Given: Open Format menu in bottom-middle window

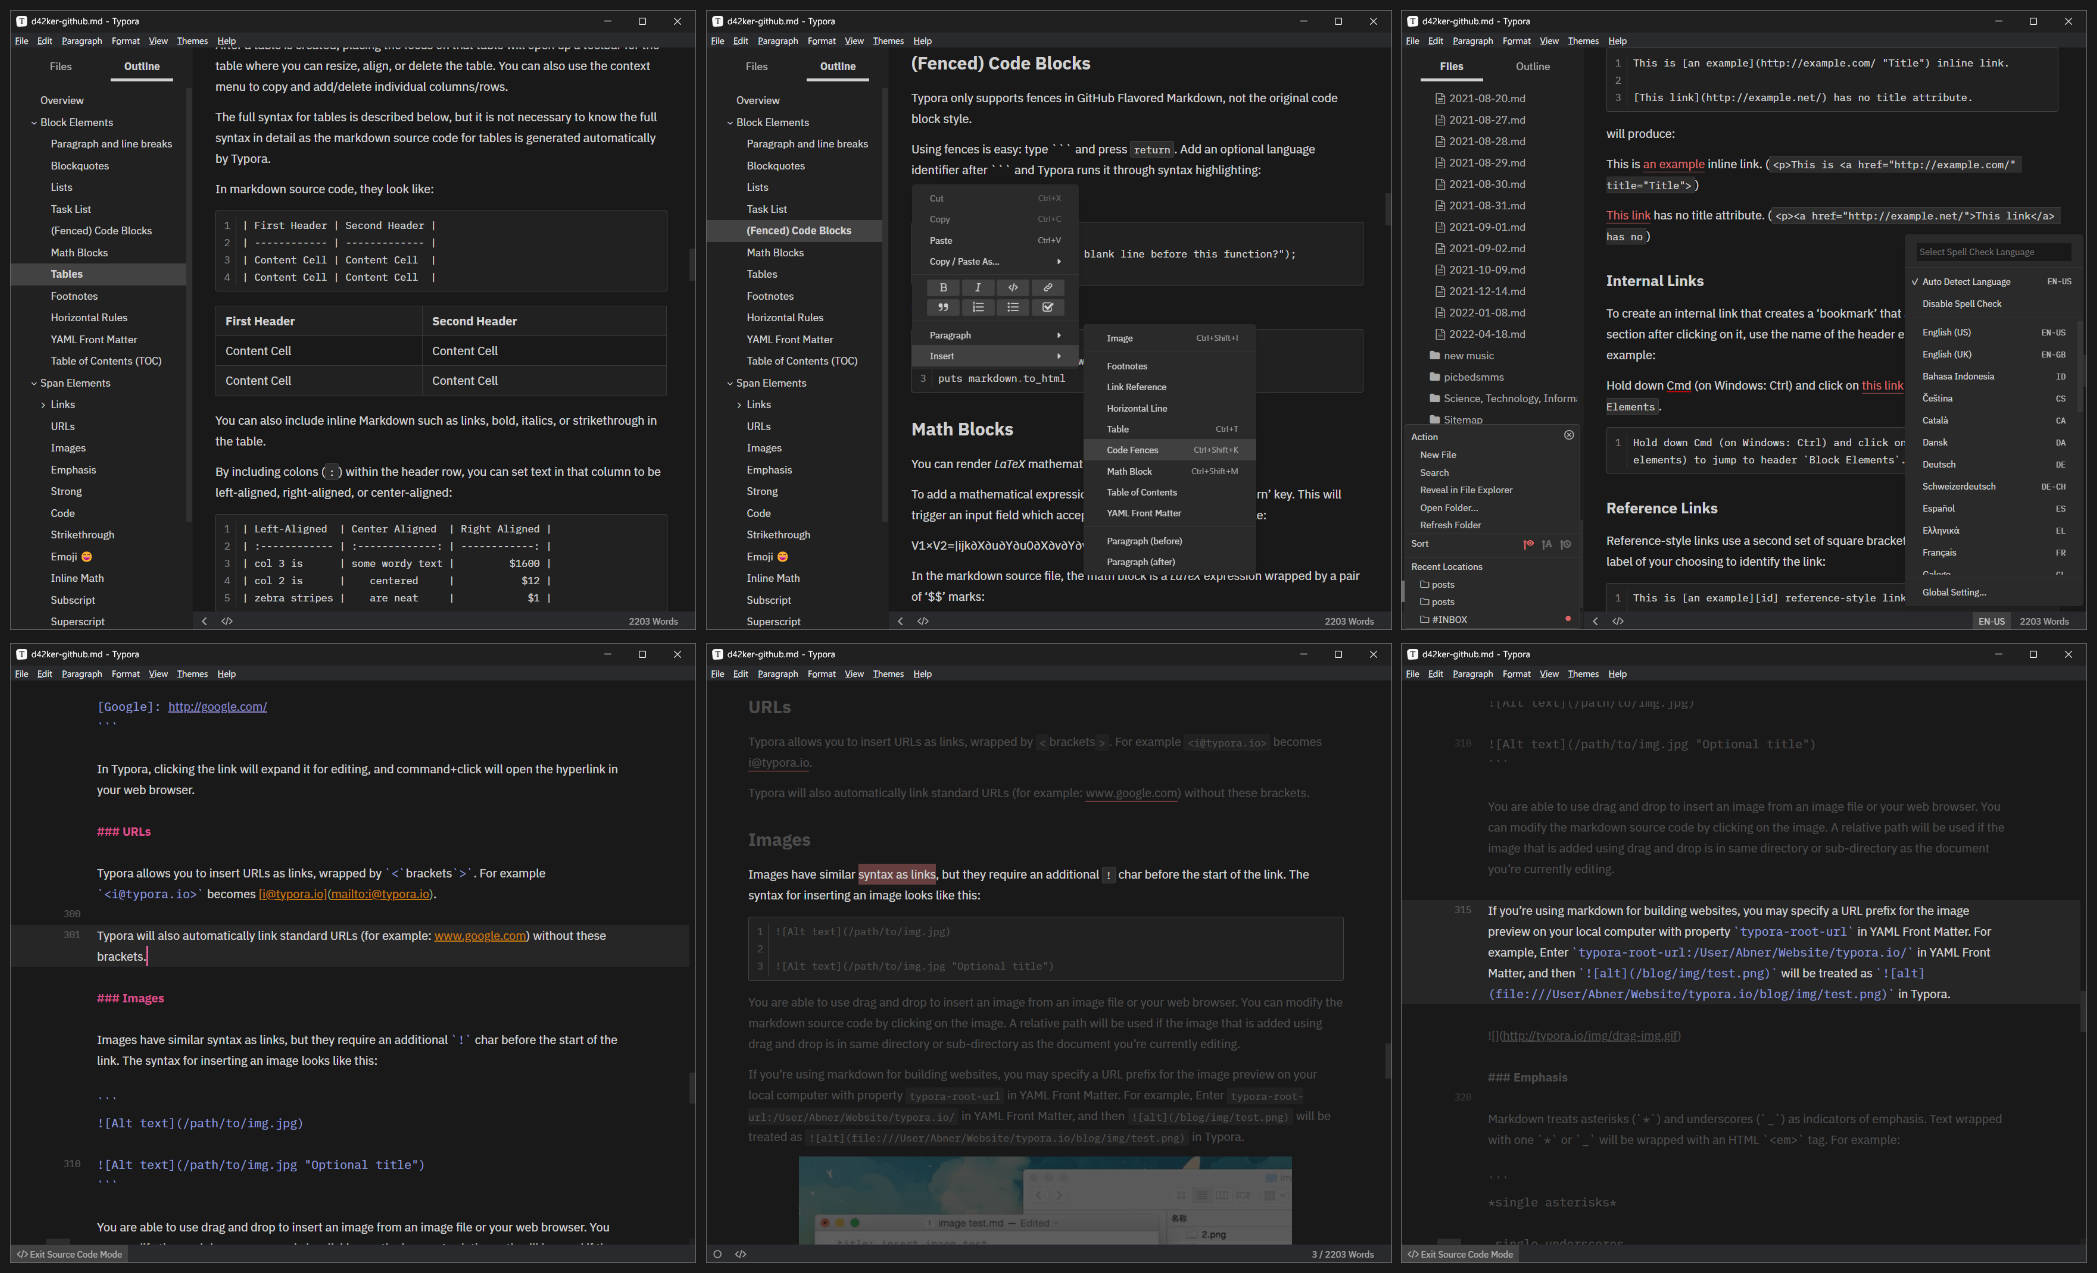Looking at the screenshot, I should tap(821, 674).
